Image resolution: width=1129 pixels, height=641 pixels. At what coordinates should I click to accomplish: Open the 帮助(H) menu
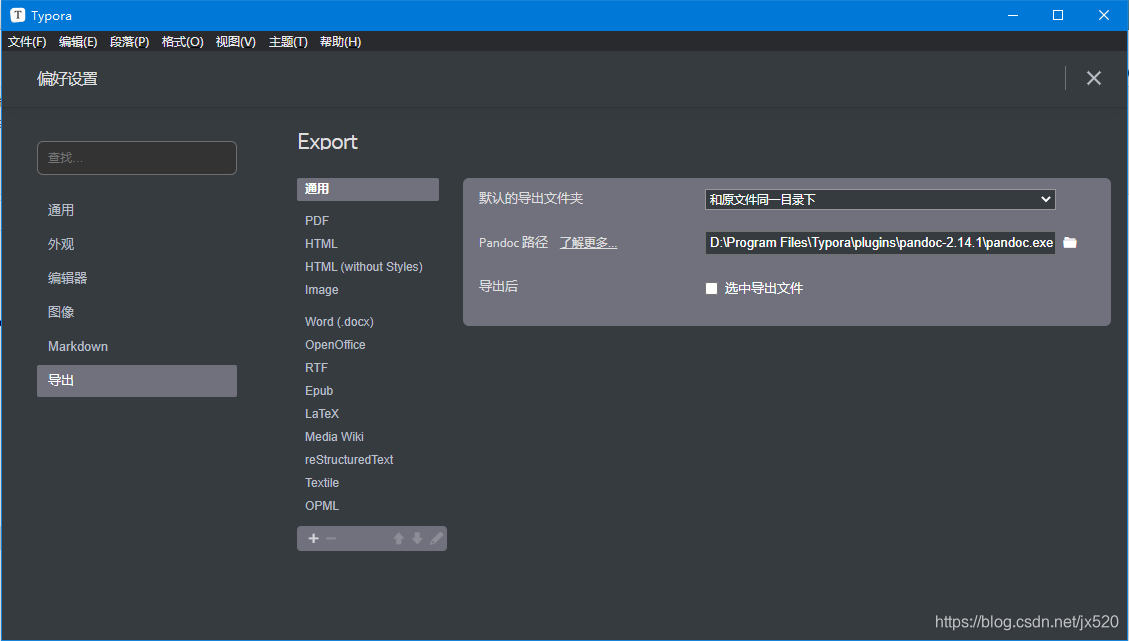[341, 42]
